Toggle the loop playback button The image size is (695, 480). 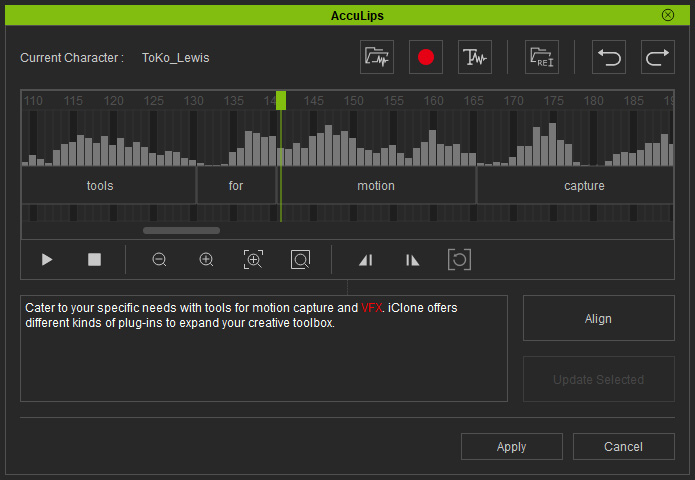pyautogui.click(x=459, y=260)
